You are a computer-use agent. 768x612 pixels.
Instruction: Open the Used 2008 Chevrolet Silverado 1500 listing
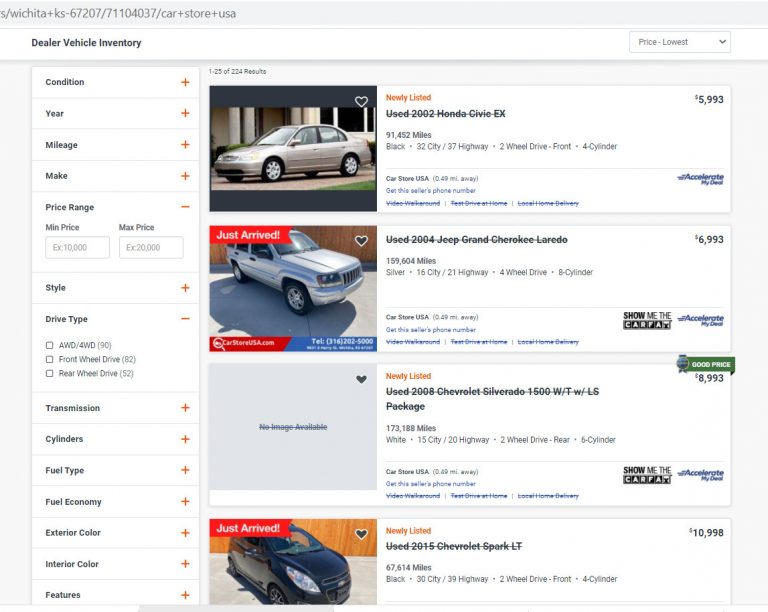point(492,399)
